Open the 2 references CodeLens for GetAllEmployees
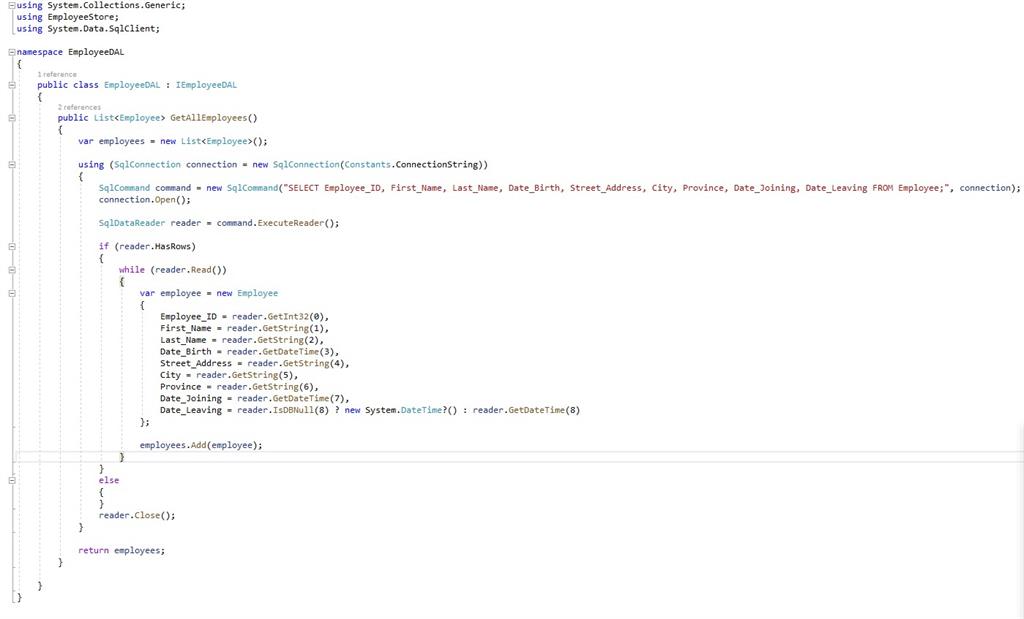Viewport: 1024px width, 619px height. [78, 106]
